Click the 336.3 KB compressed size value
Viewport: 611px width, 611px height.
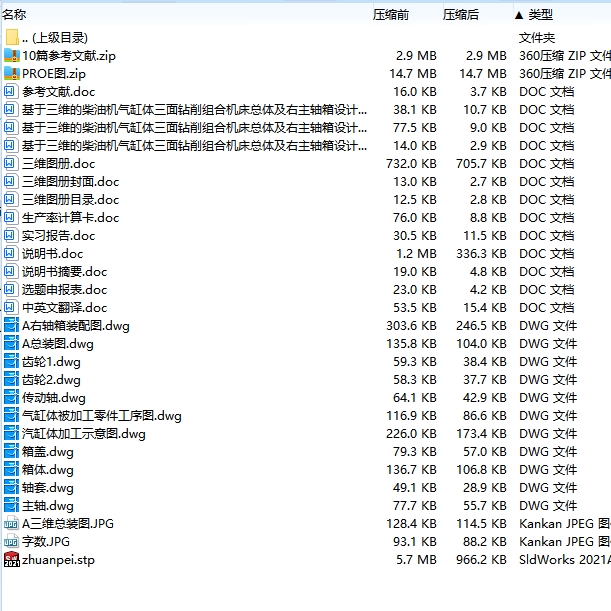pos(481,254)
